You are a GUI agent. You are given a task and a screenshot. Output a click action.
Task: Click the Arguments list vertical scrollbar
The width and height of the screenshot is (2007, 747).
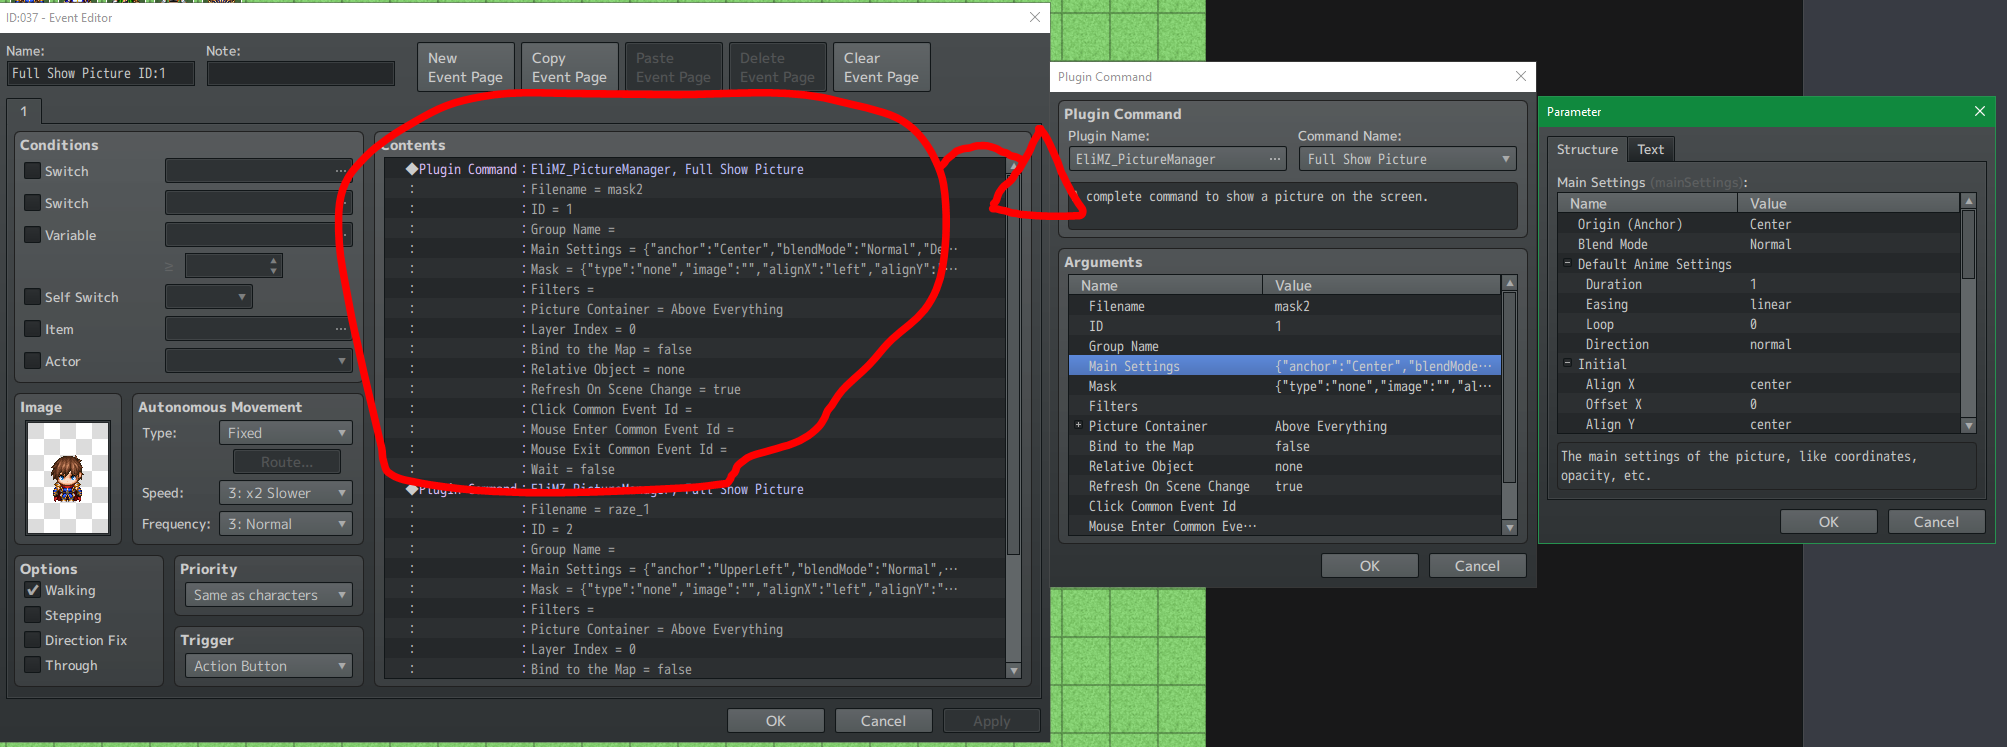coord(1510,405)
